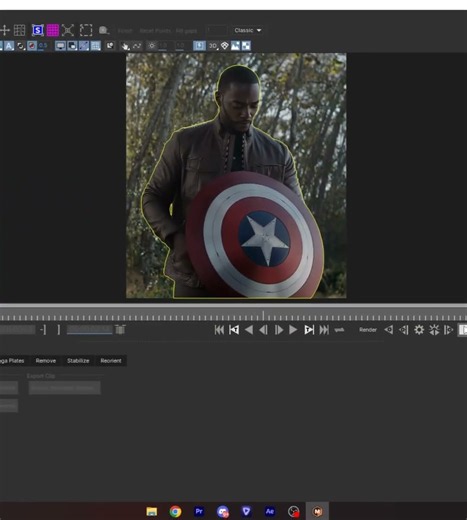Toggle the show planar grid button
Screen dimensions: 467x520
point(95,46)
